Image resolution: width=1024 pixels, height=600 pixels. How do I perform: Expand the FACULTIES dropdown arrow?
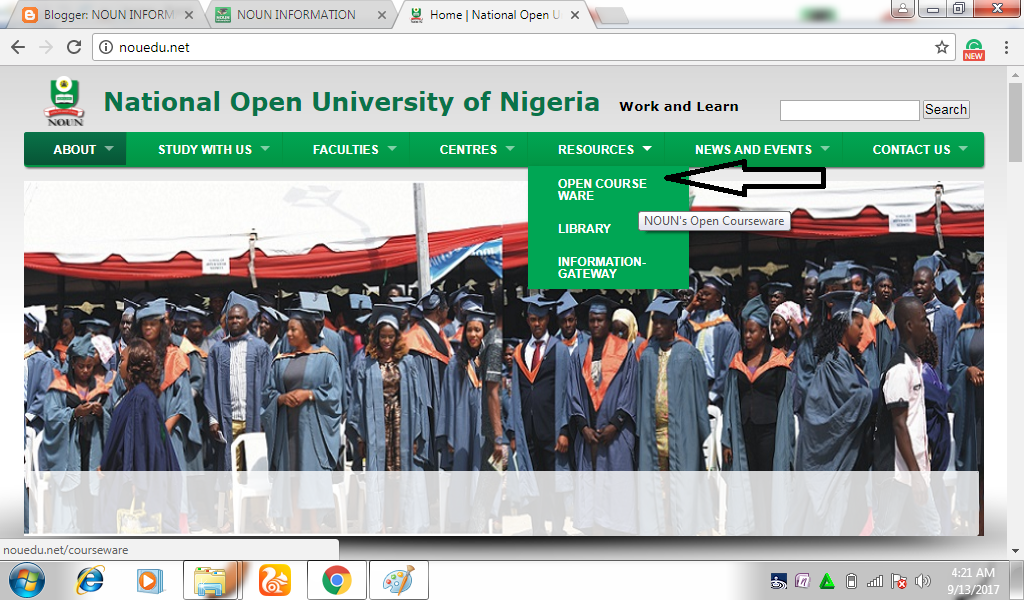392,149
